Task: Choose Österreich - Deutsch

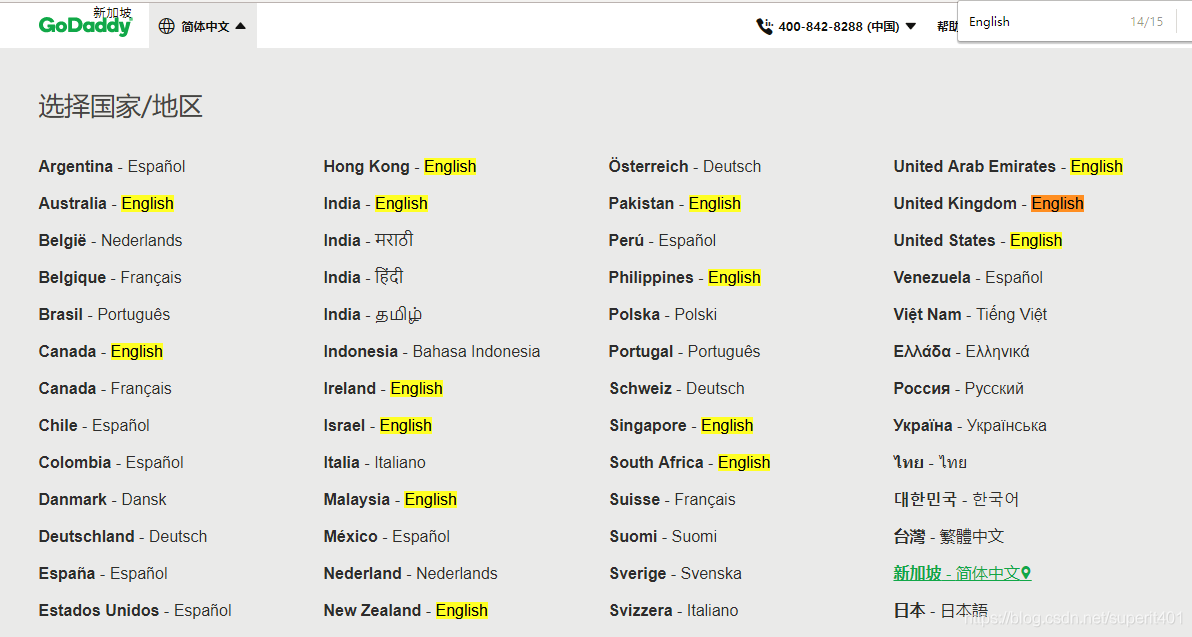Action: click(685, 166)
